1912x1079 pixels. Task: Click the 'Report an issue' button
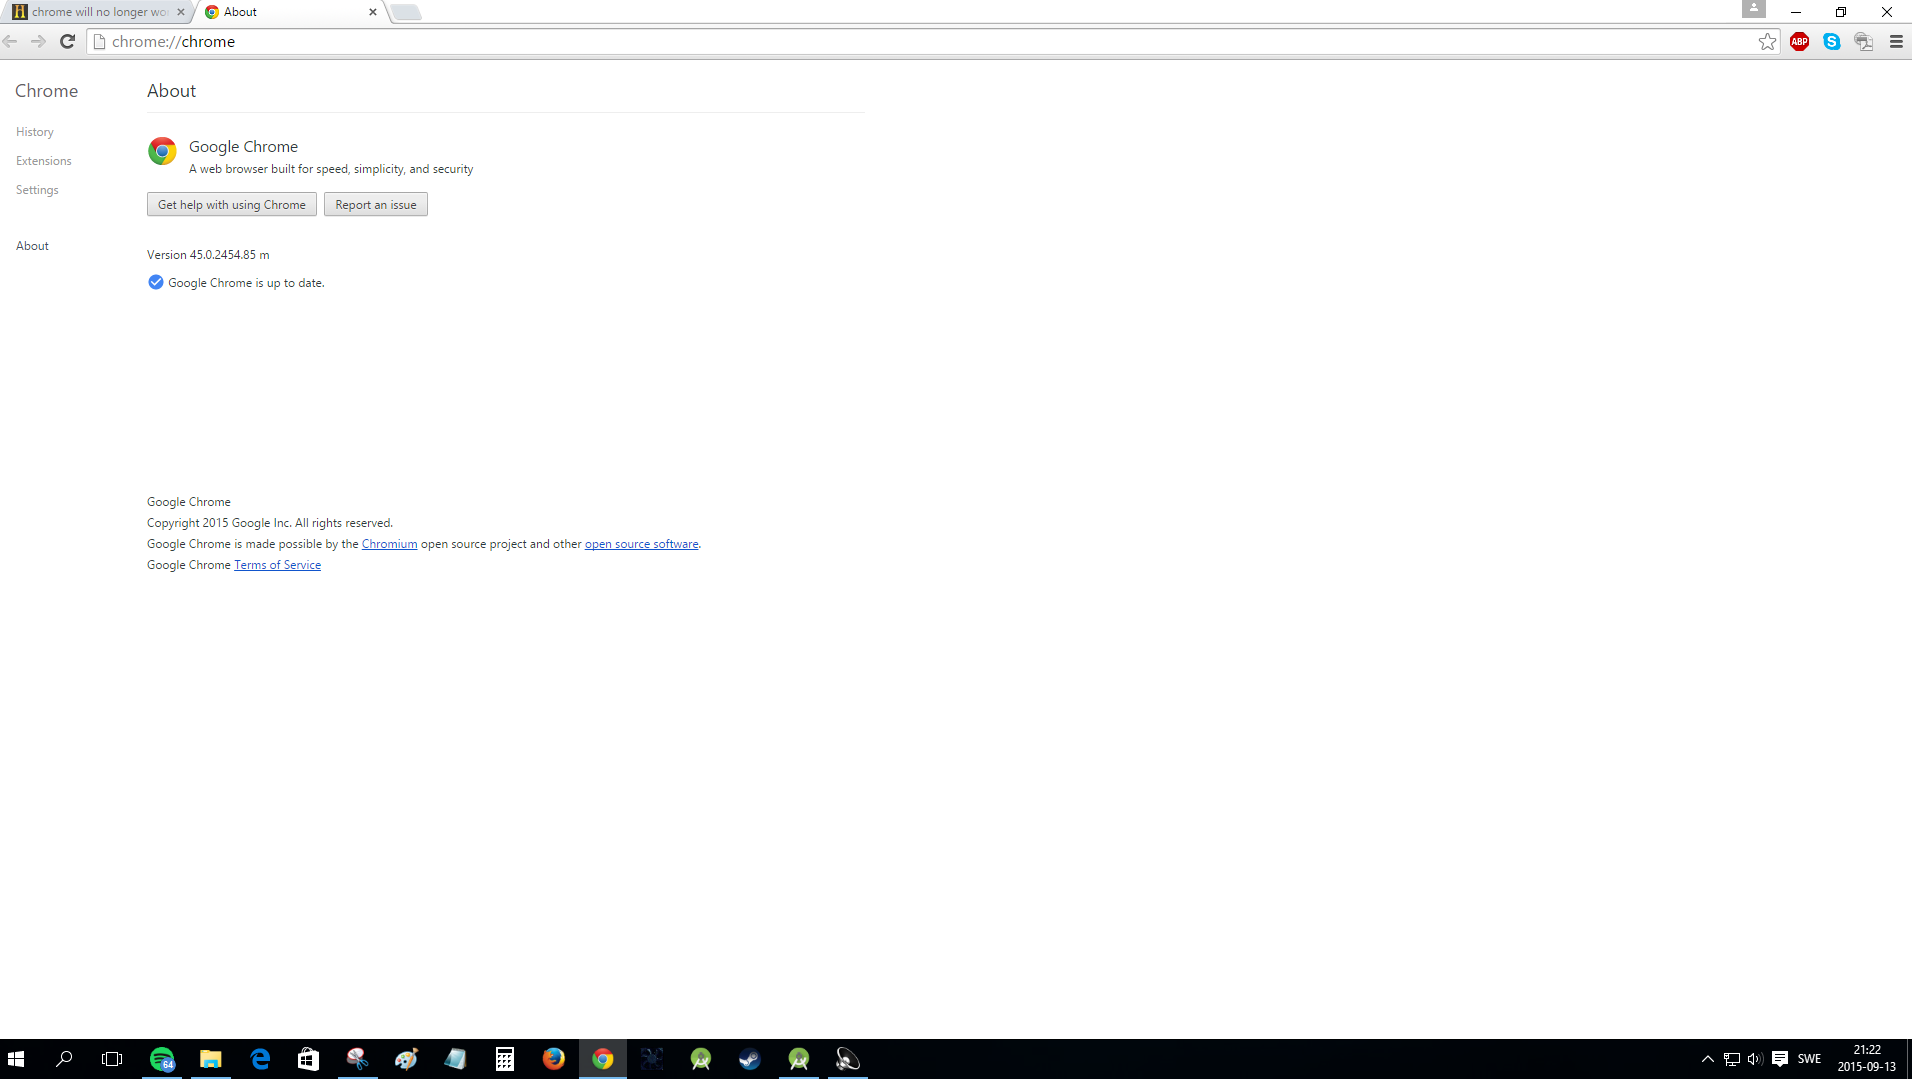[376, 204]
